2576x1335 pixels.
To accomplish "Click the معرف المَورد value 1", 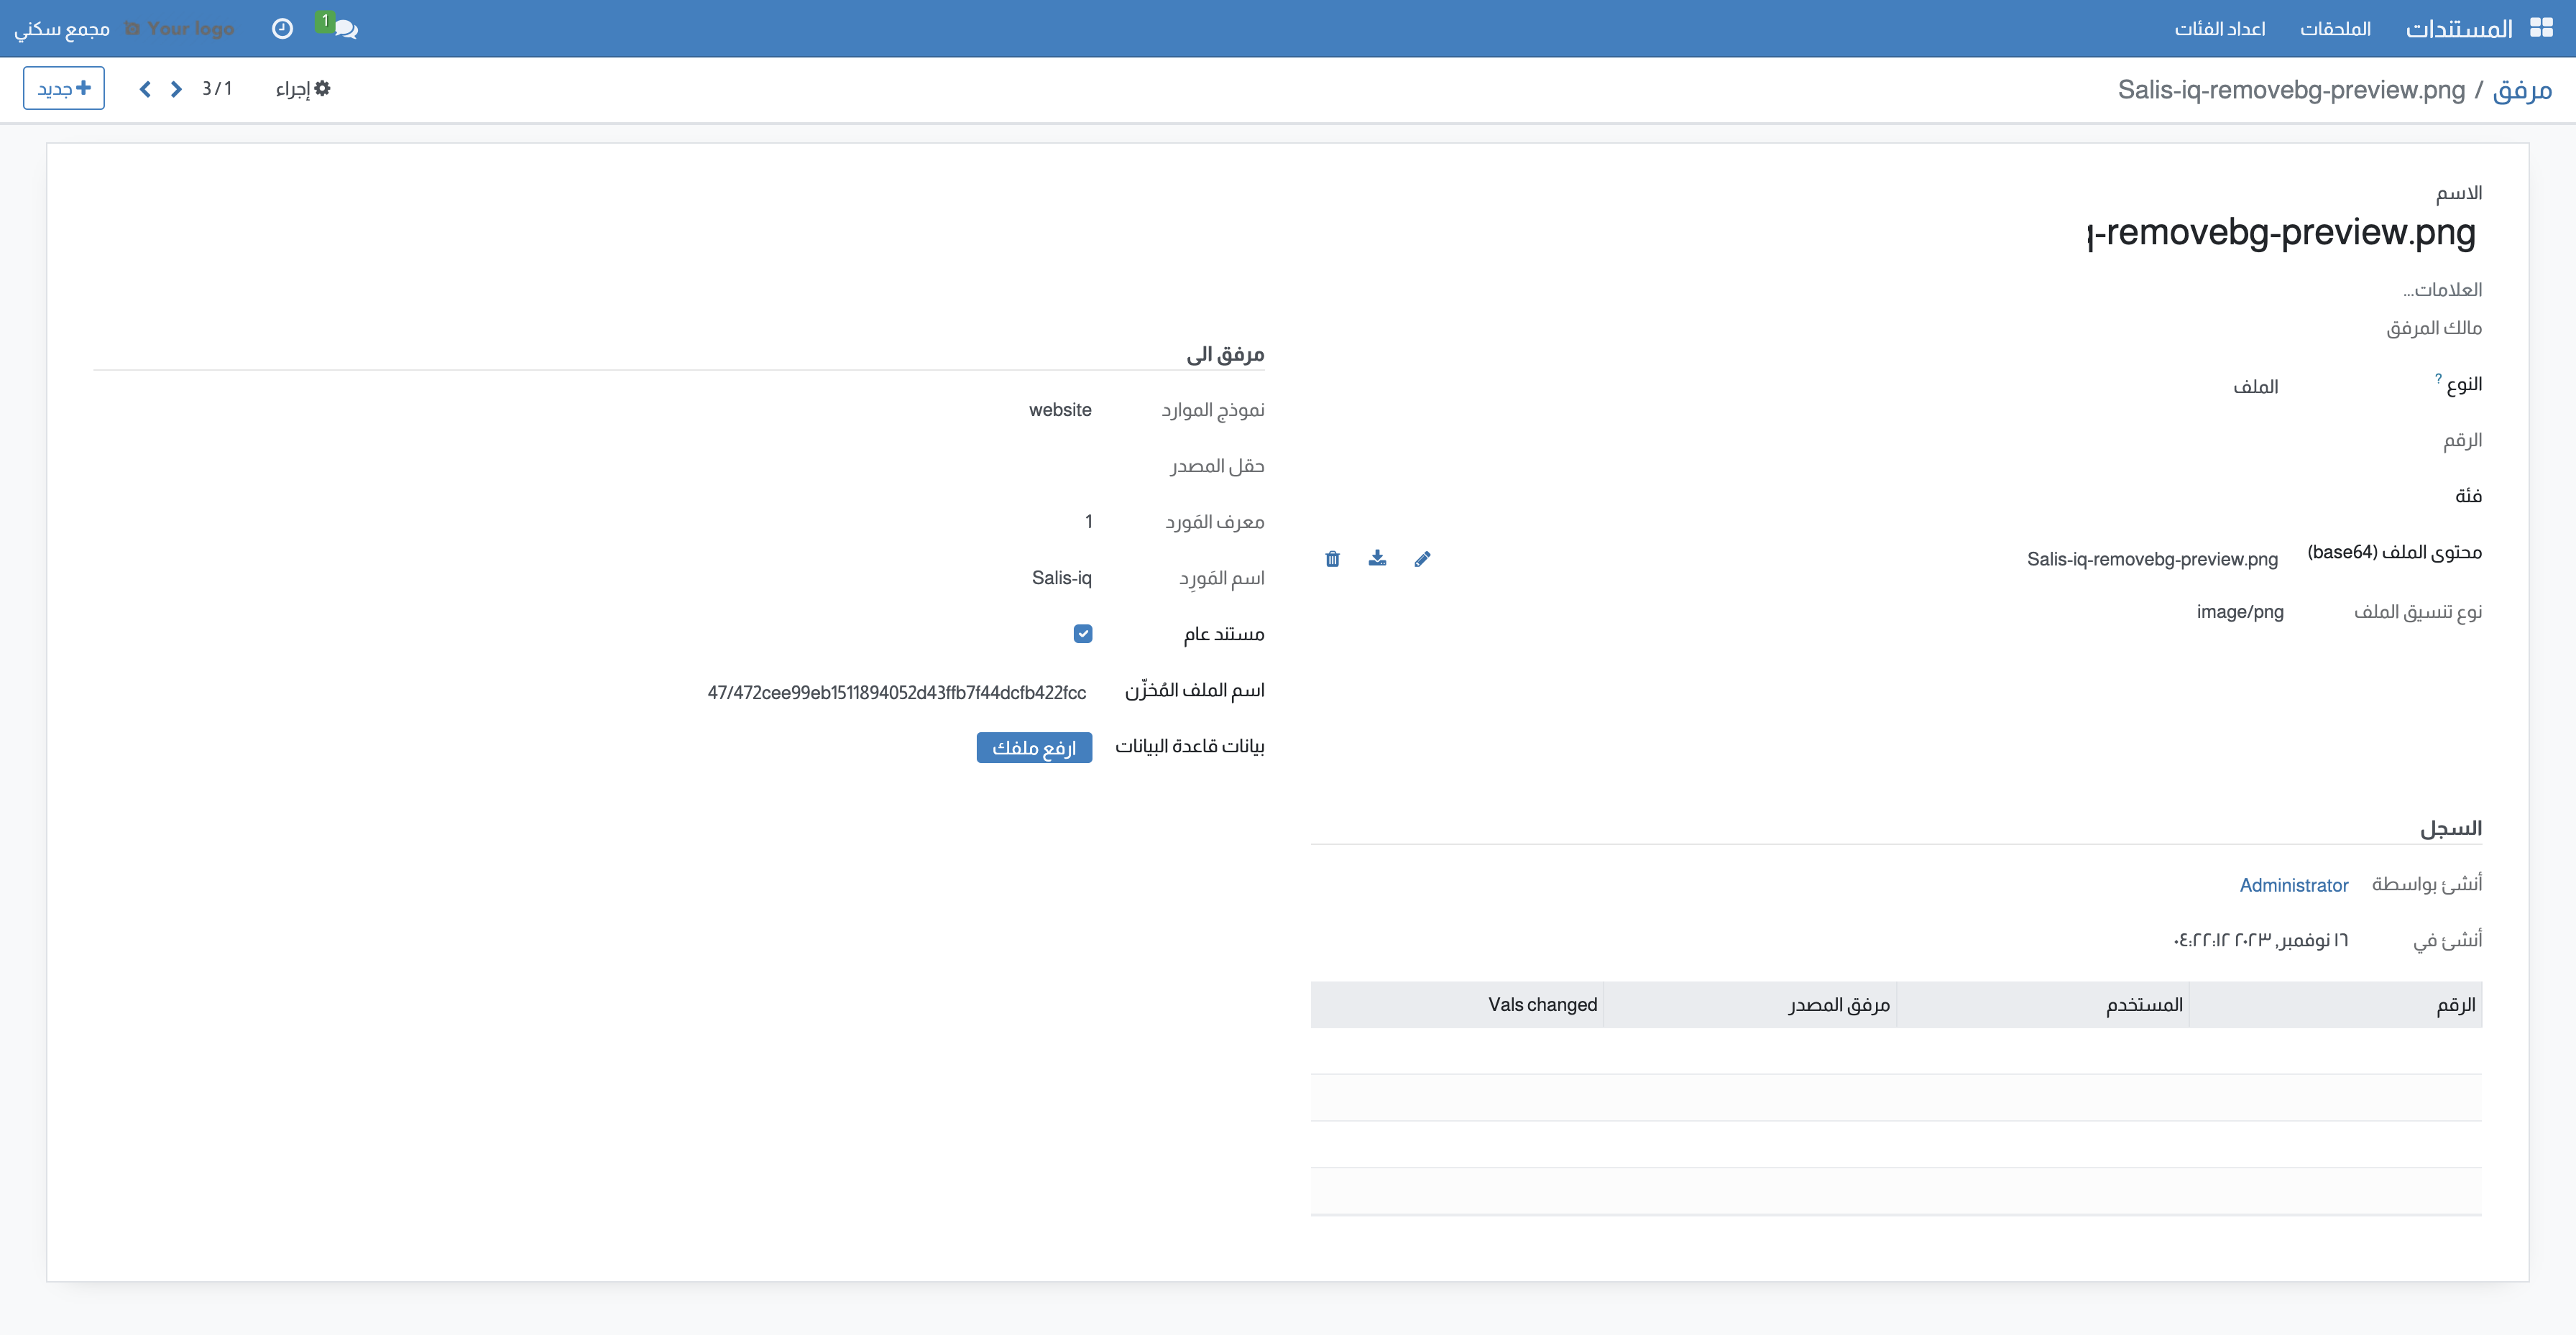I will [x=1088, y=521].
